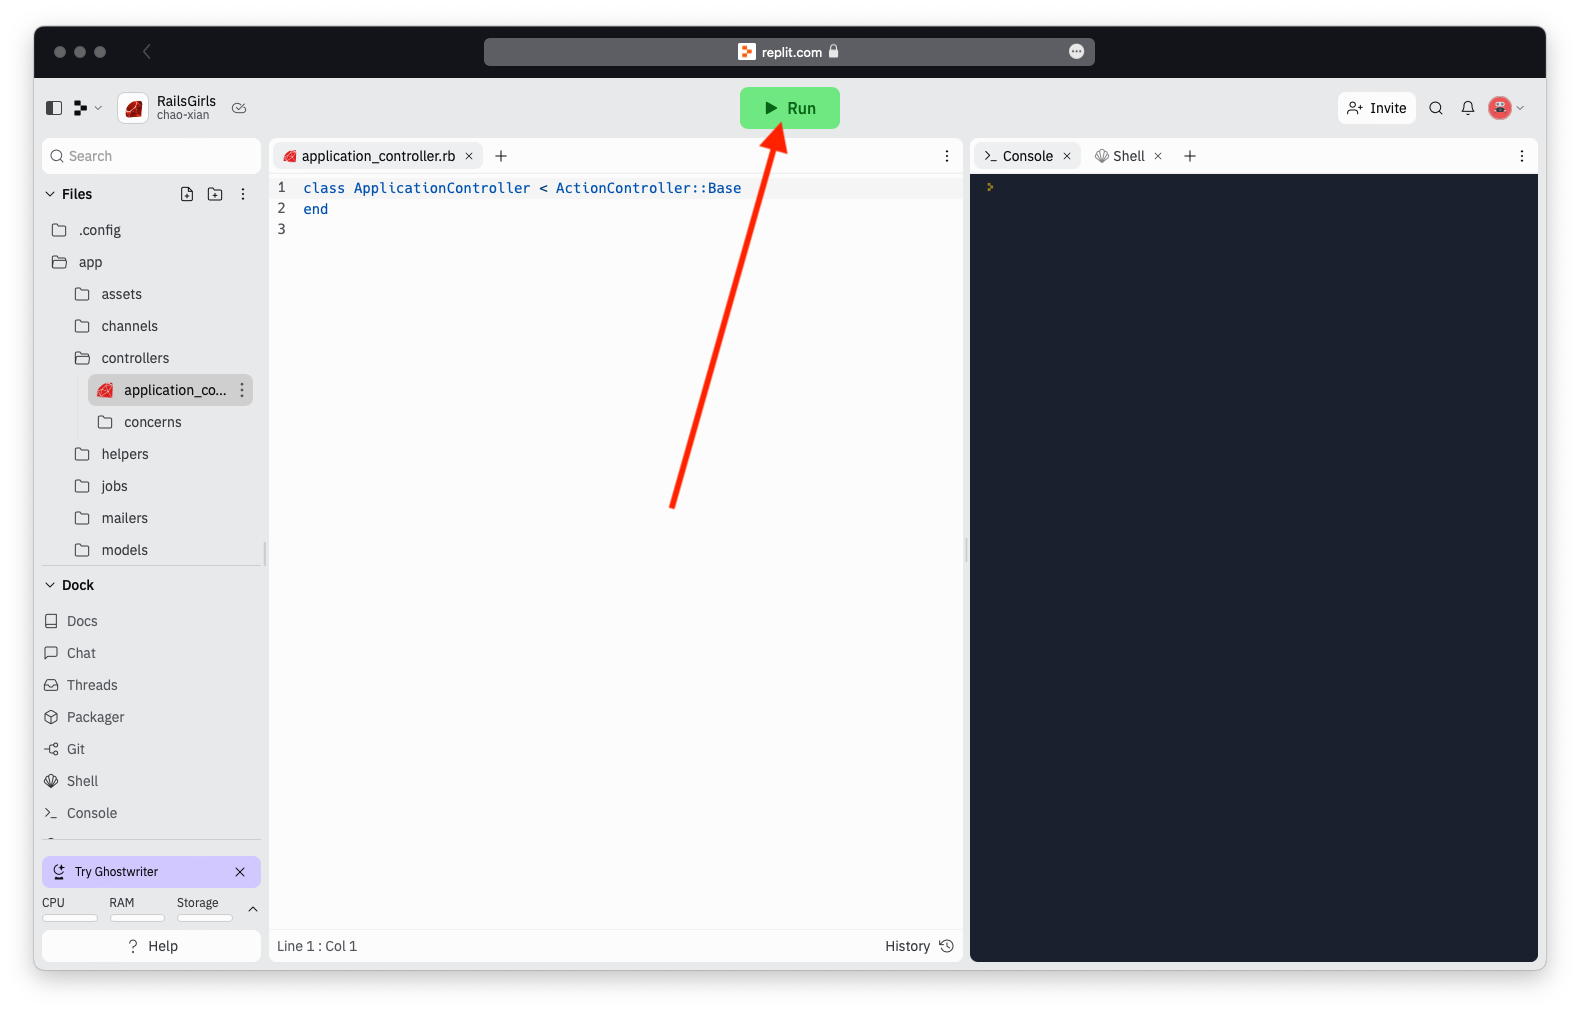The image size is (1580, 1012).
Task: Open search with the magnifier icon
Action: click(x=1436, y=108)
